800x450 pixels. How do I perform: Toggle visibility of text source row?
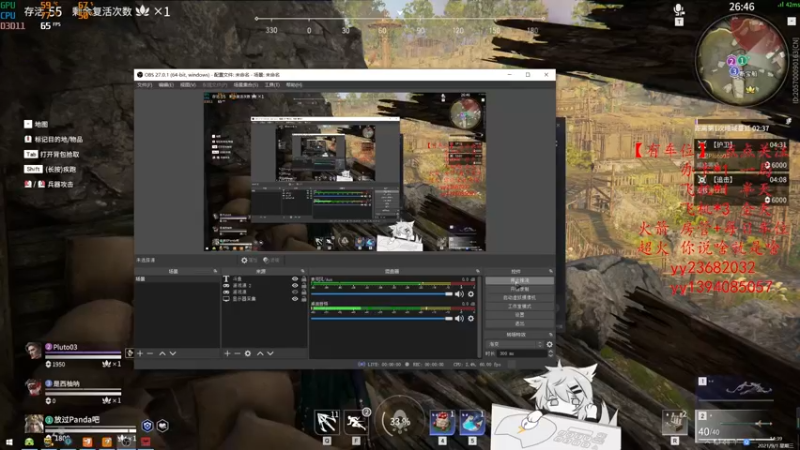tap(295, 279)
